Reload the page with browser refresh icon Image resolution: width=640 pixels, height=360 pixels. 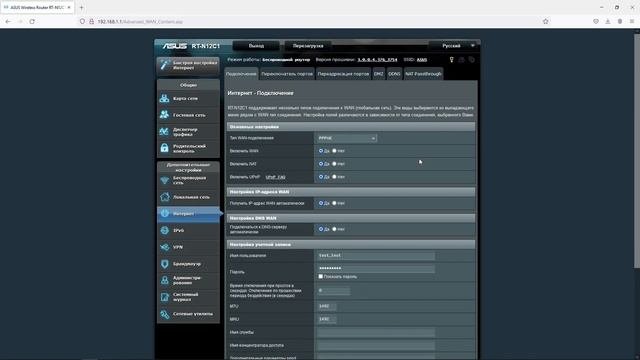click(32, 21)
